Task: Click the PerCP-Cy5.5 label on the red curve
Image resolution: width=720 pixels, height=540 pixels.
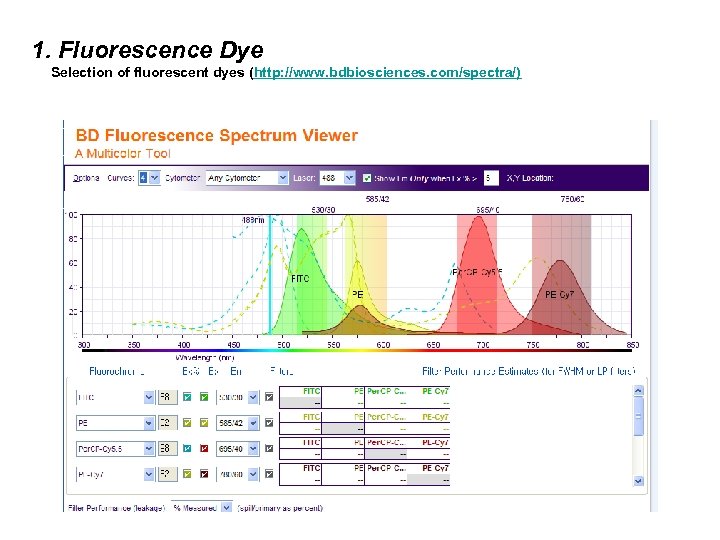Action: (477, 272)
